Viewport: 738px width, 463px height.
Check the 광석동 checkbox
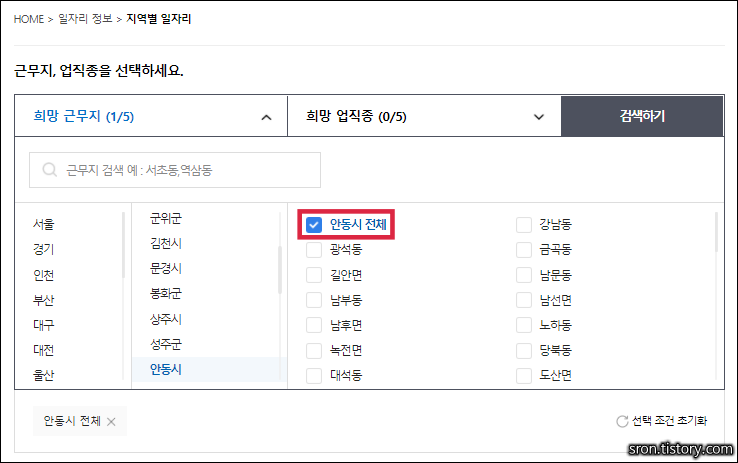314,250
